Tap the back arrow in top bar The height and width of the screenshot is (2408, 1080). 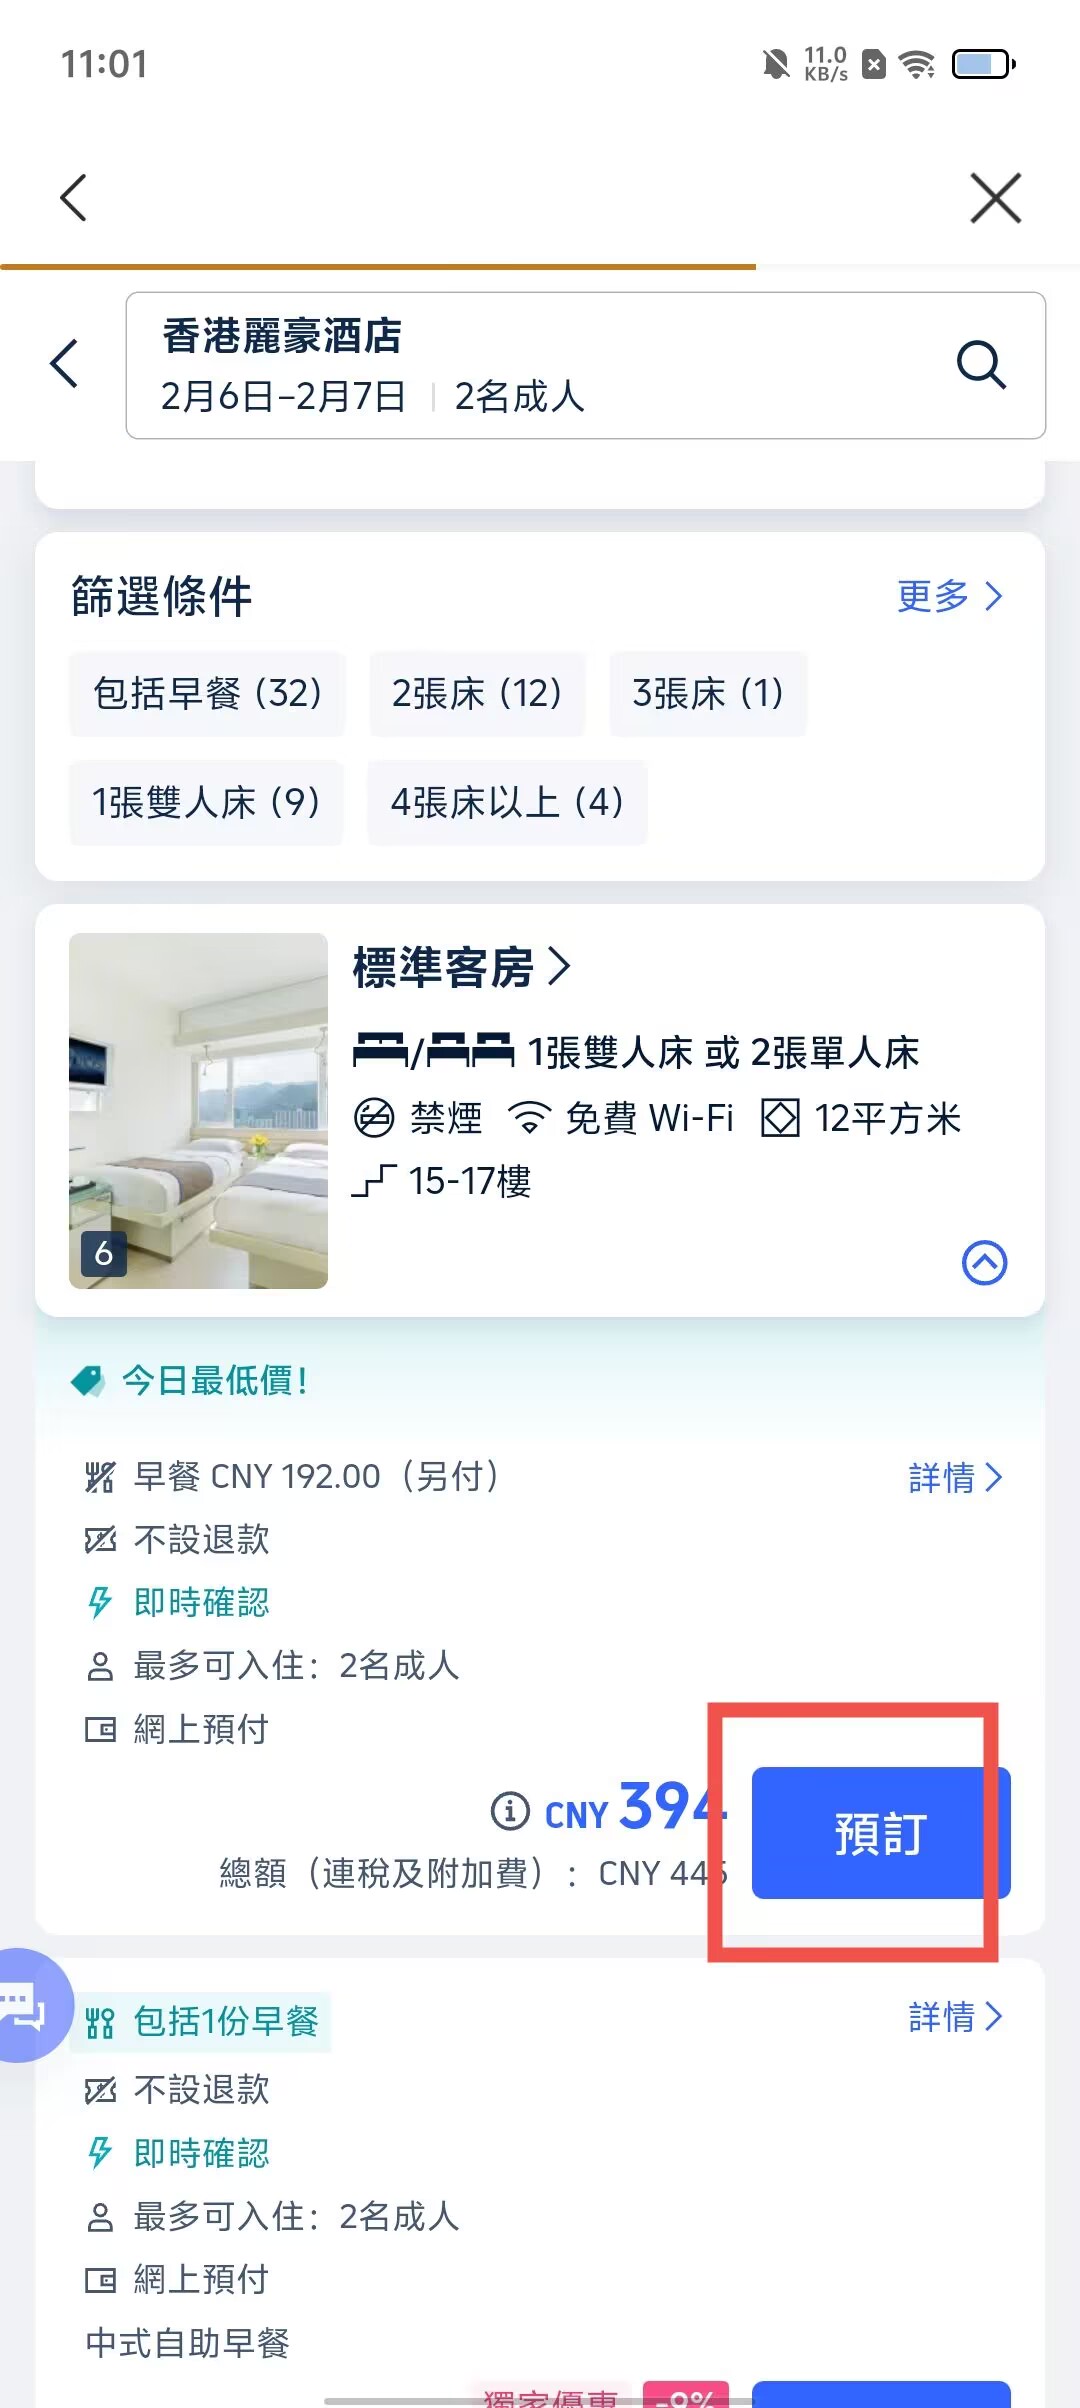[x=74, y=197]
